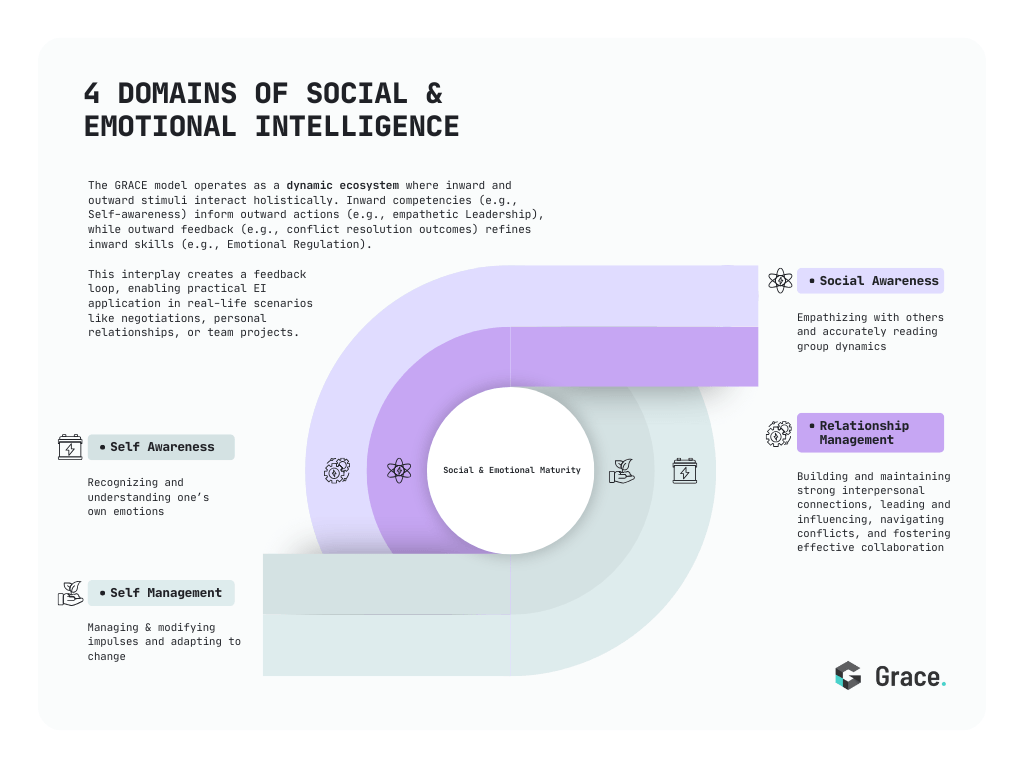Click the 'Managing & modifying impulses' description text

(164, 642)
